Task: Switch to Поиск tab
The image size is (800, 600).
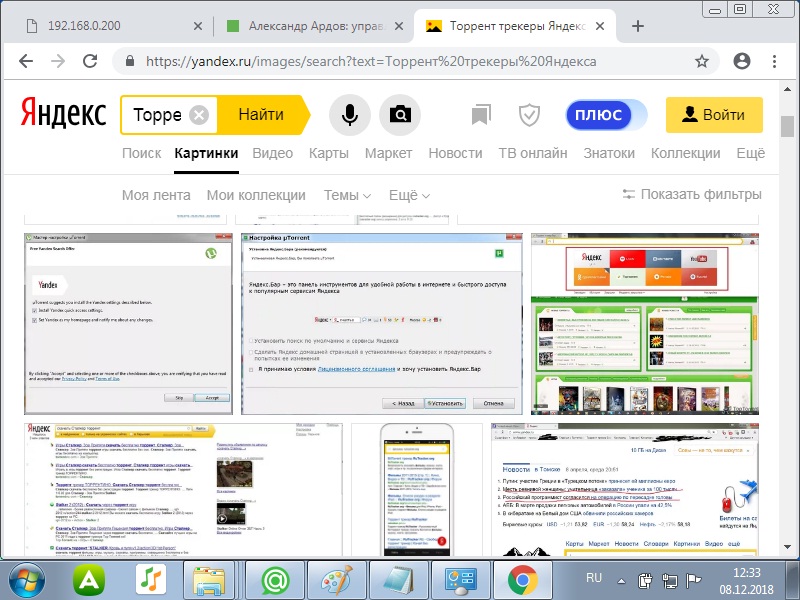Action: coord(141,153)
